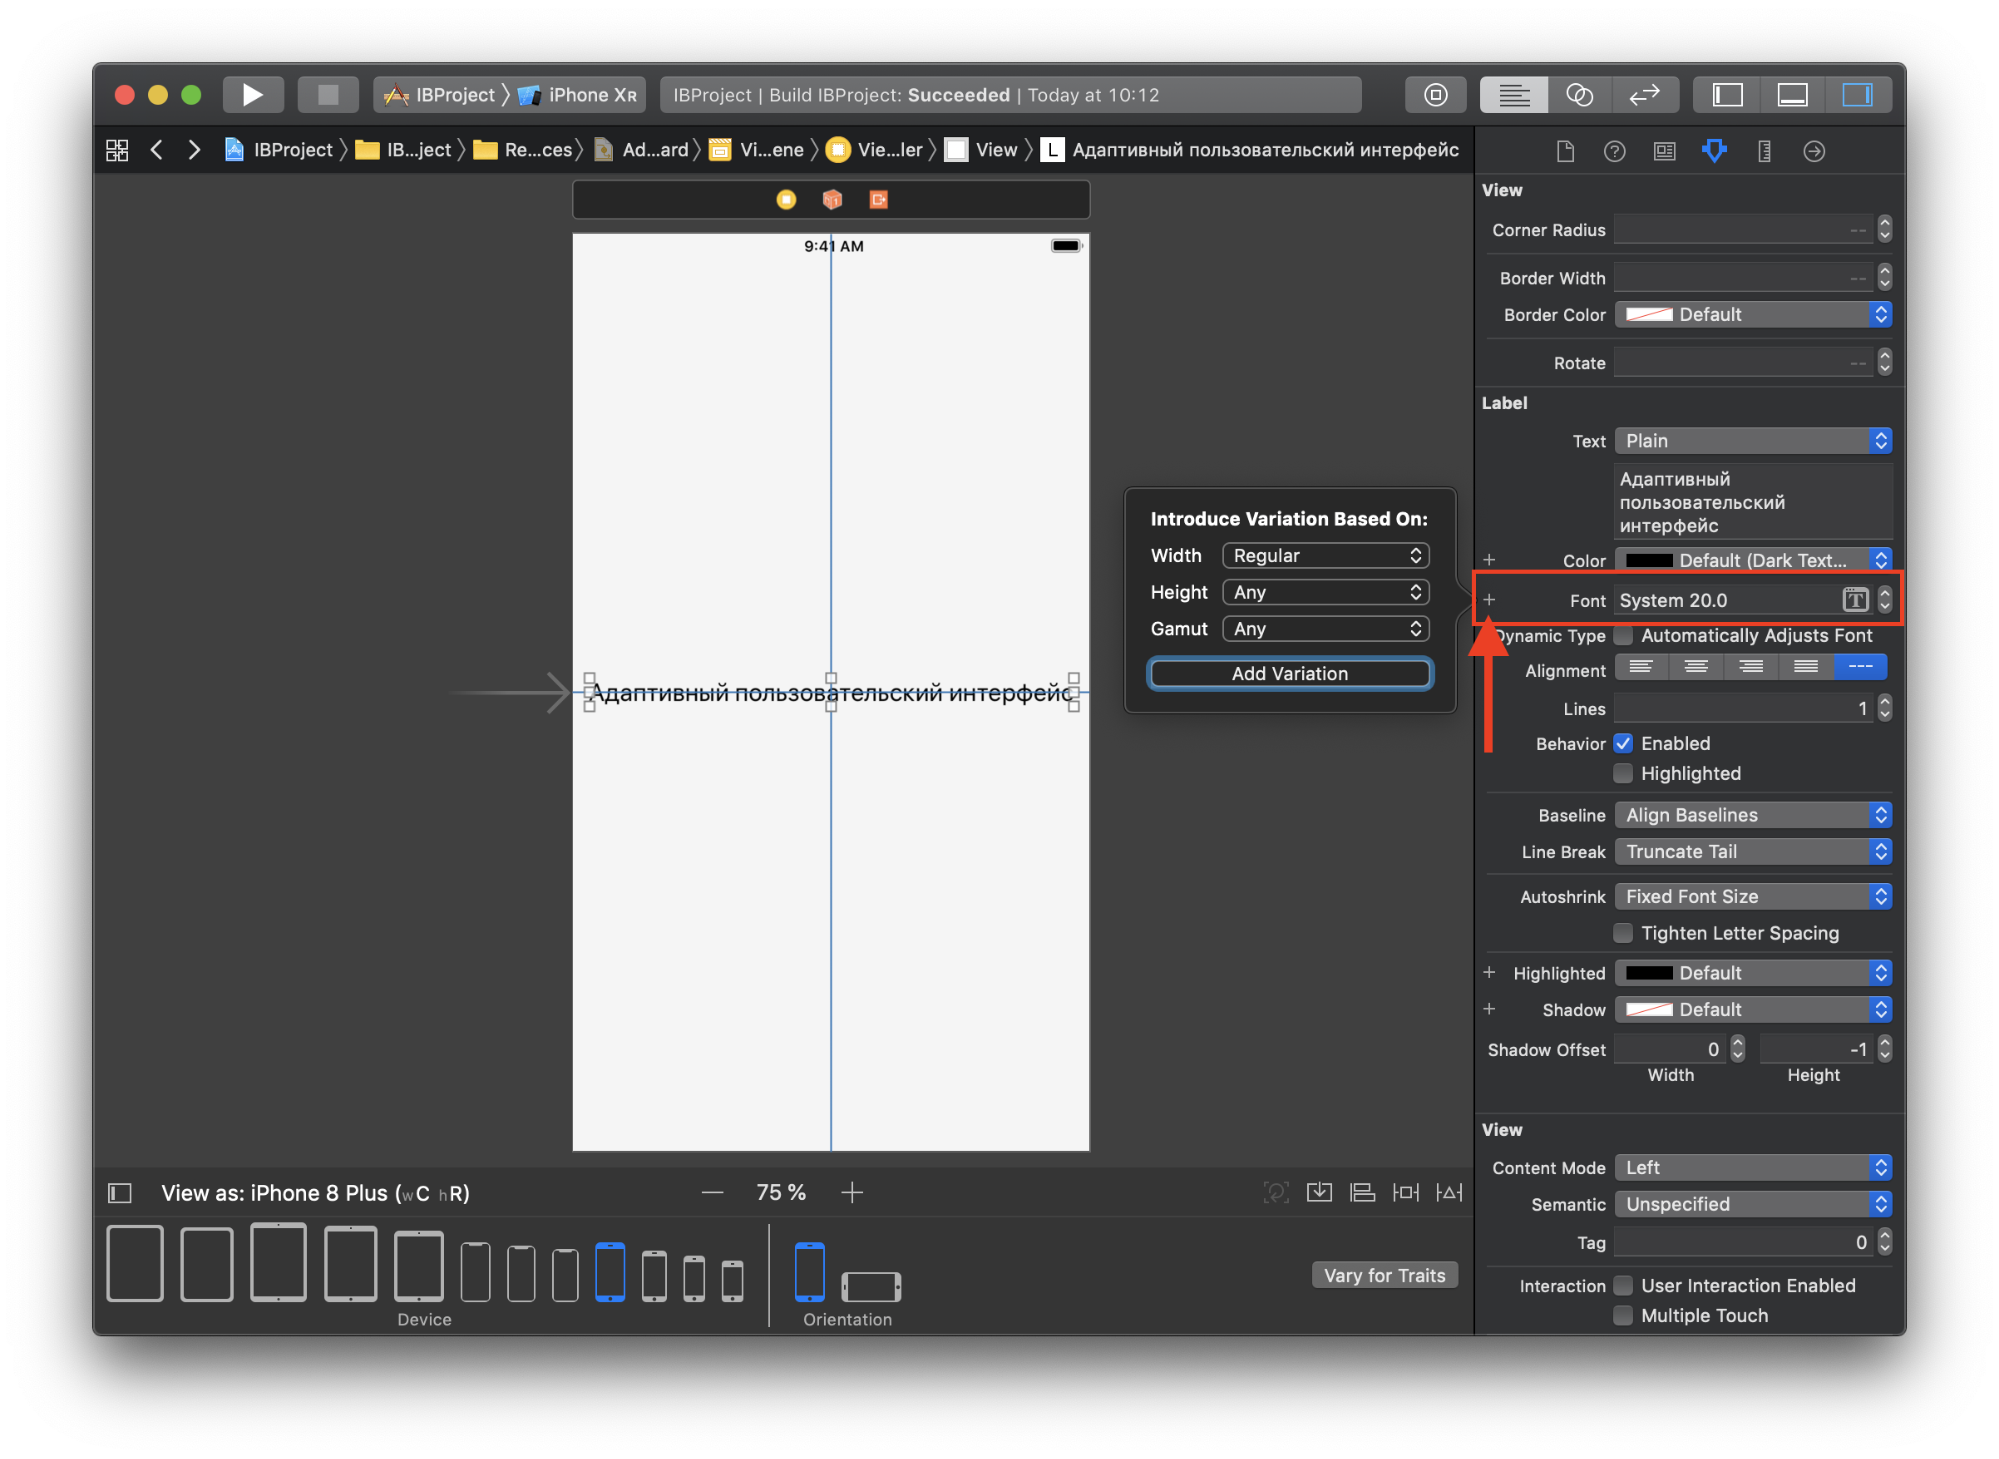Select Height Any trait variation
Image resolution: width=1999 pixels, height=1459 pixels.
coord(1325,591)
